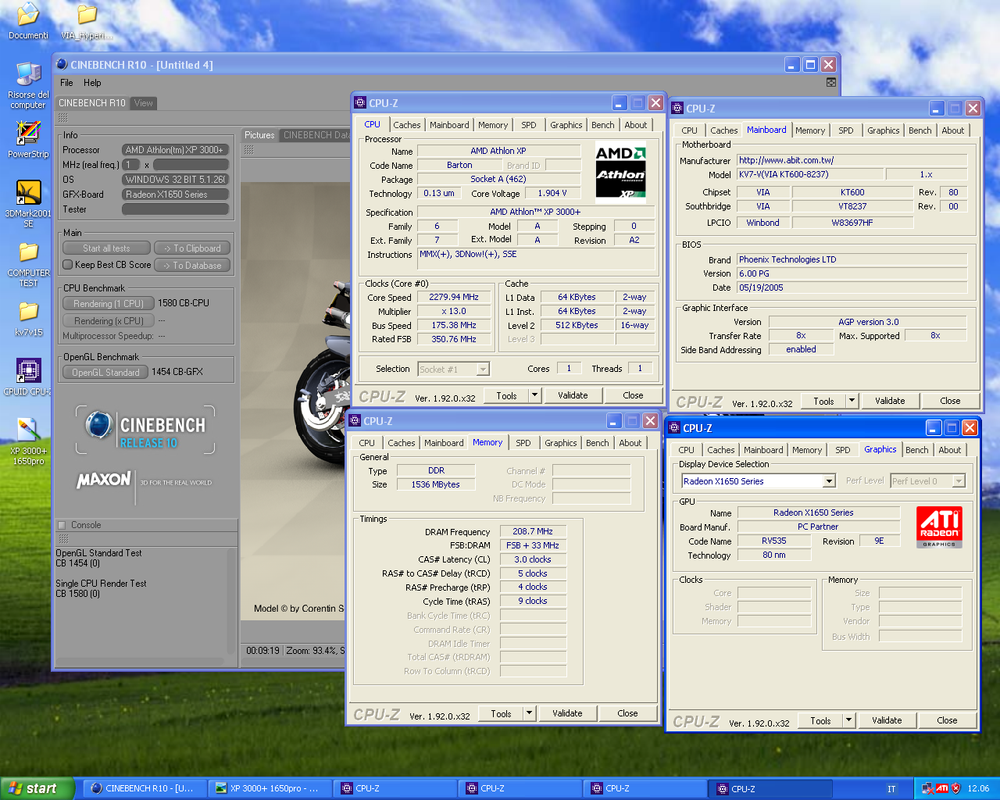1000x800 pixels.
Task: Switch to Caches tab in CPU window
Action: pos(407,125)
